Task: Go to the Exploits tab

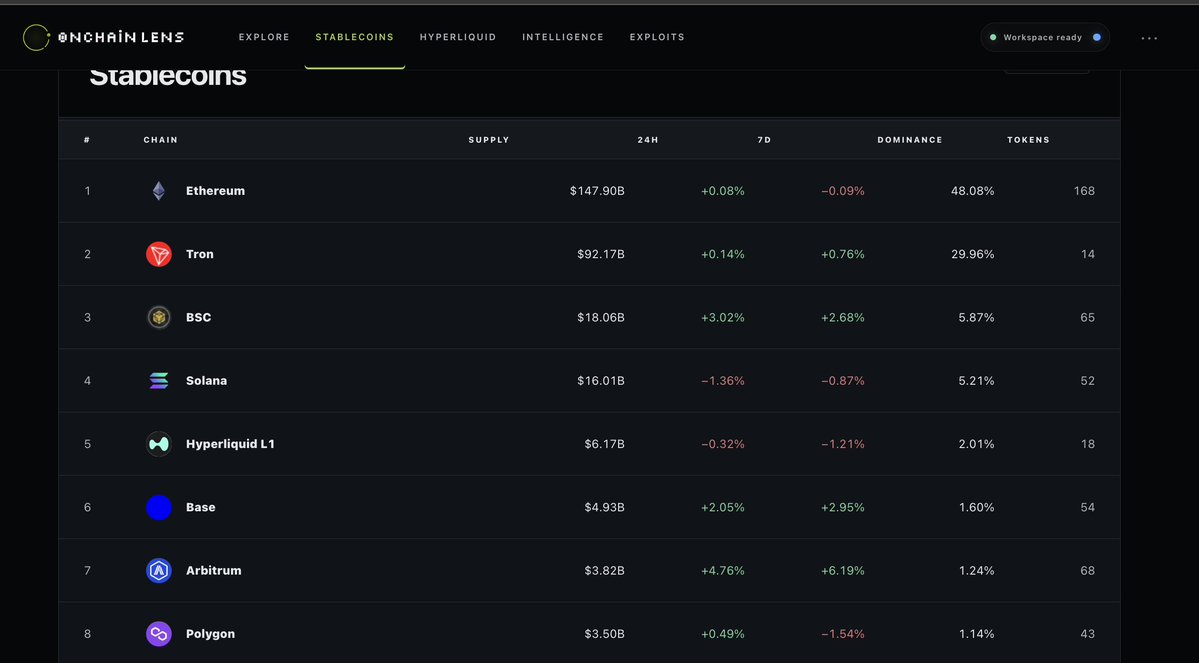Action: pyautogui.click(x=657, y=37)
